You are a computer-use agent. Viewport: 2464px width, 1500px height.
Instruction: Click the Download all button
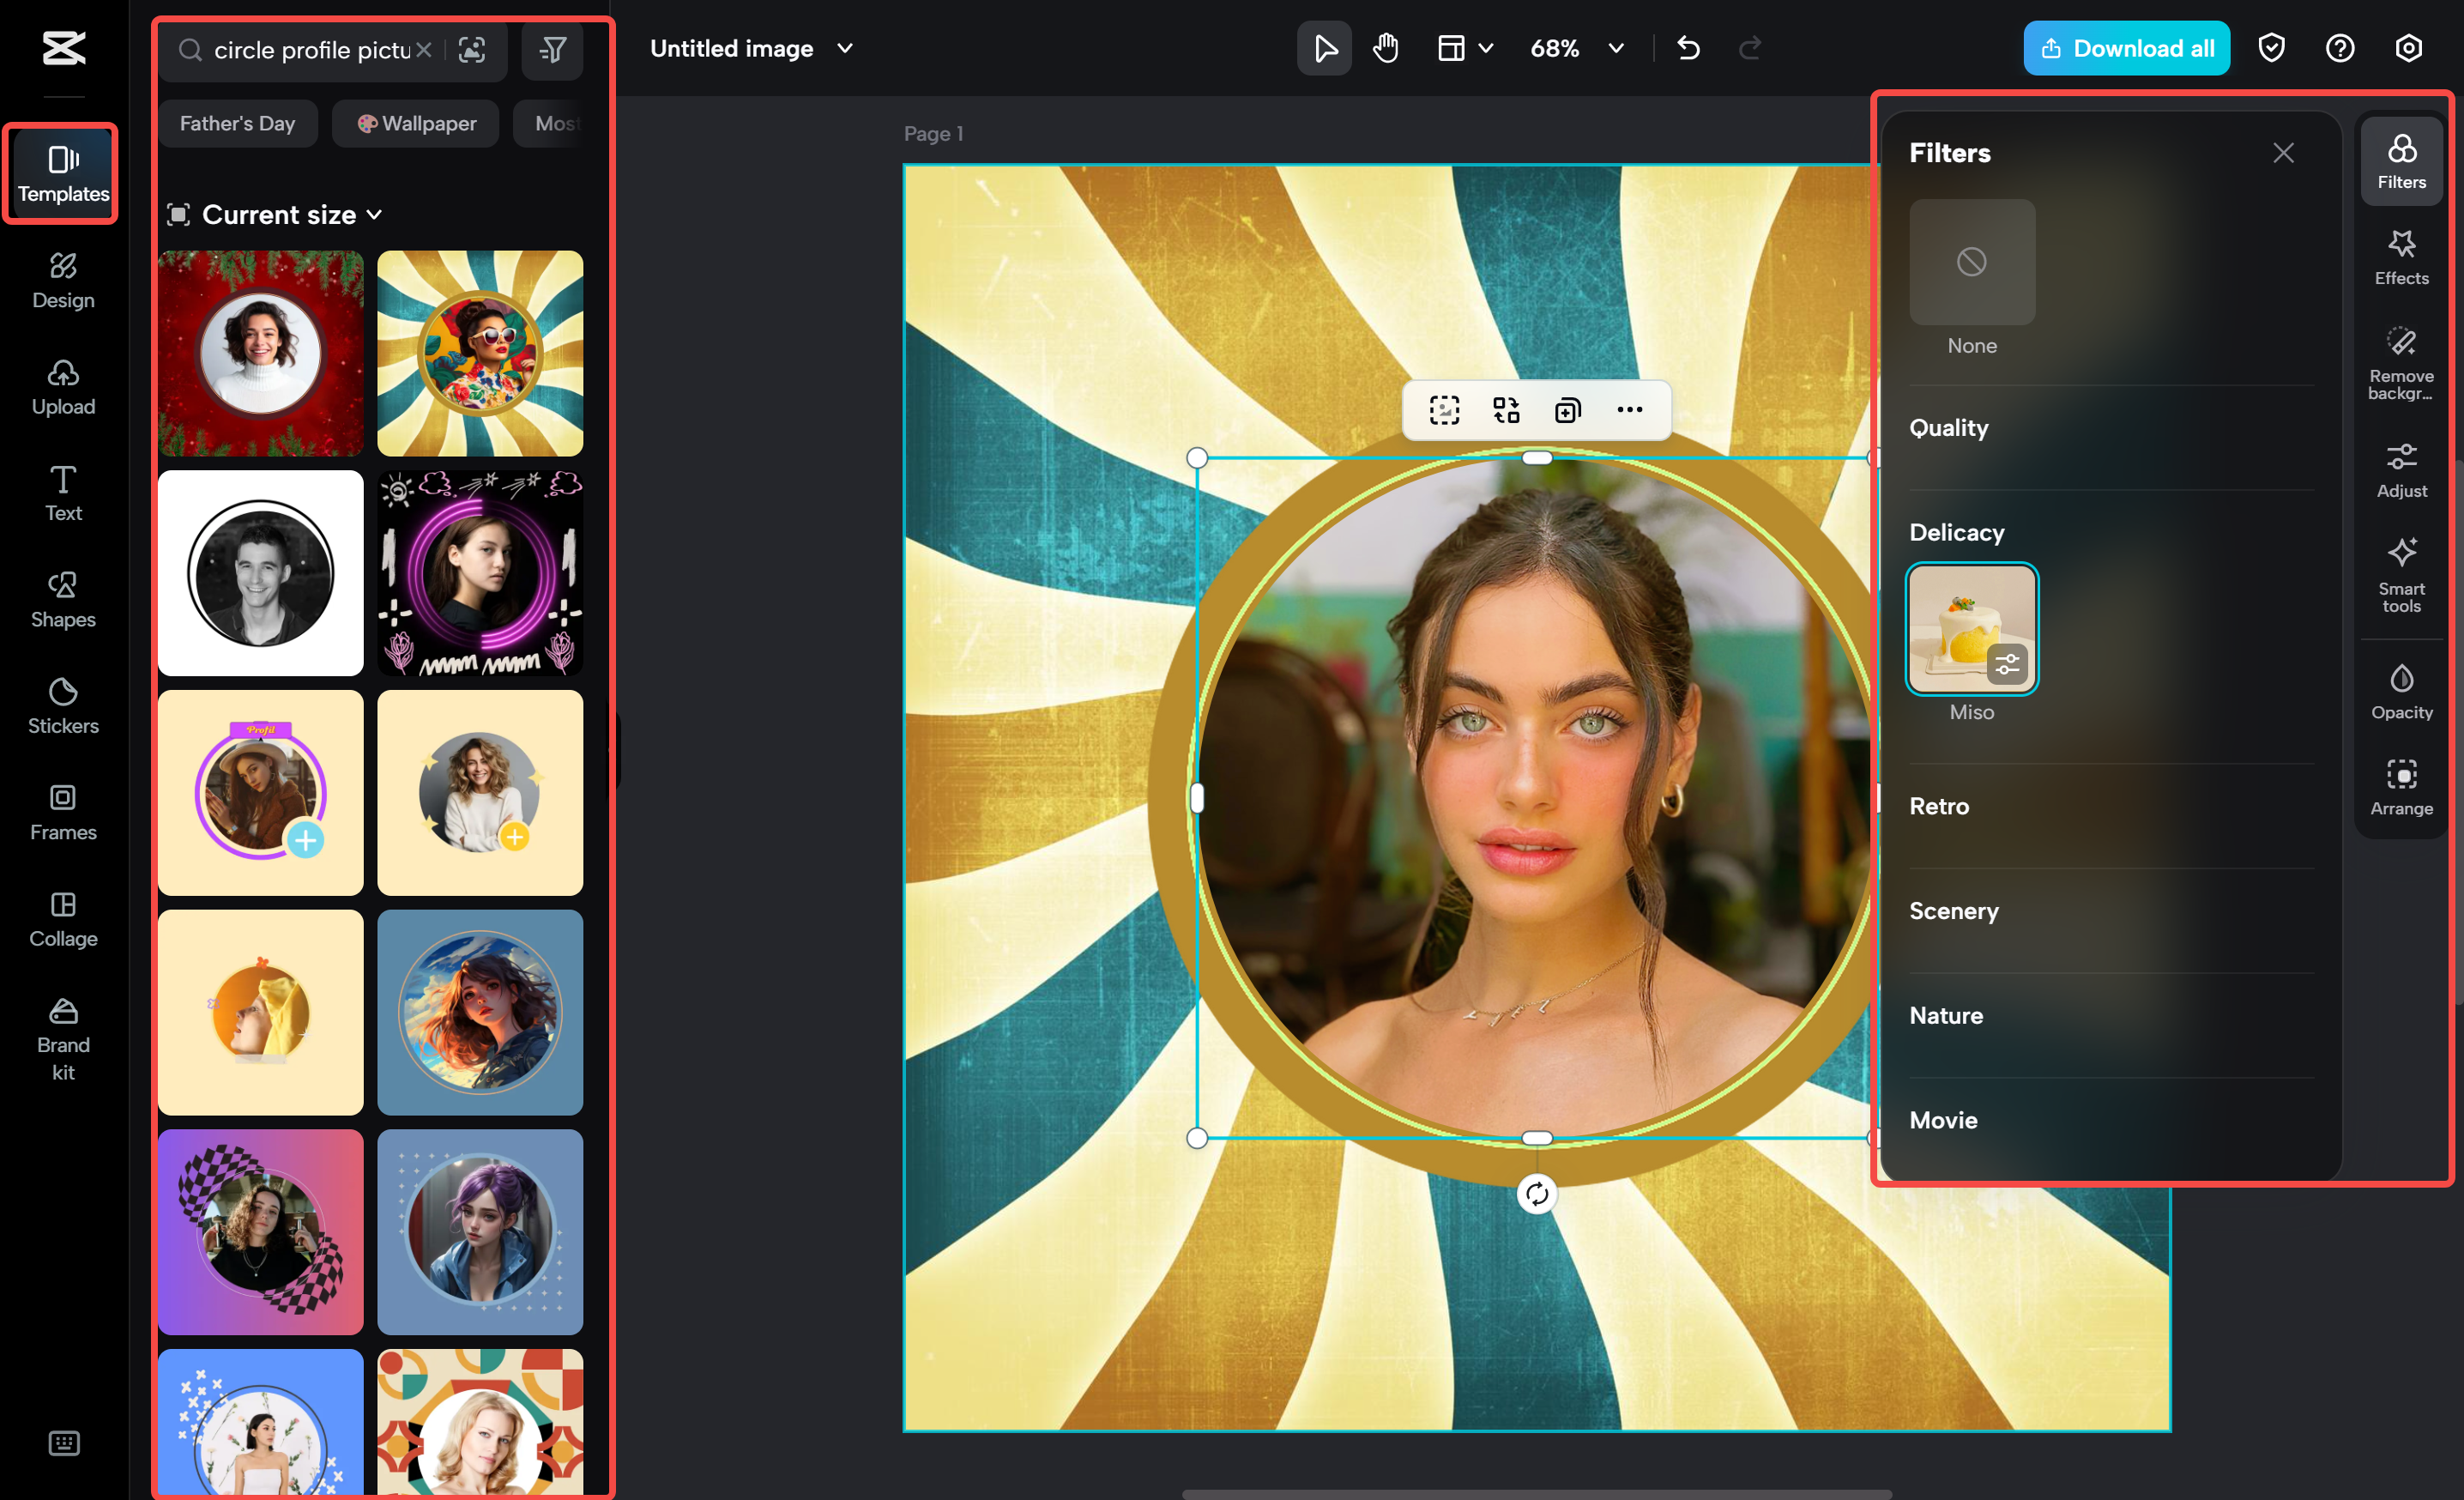click(x=2126, y=47)
